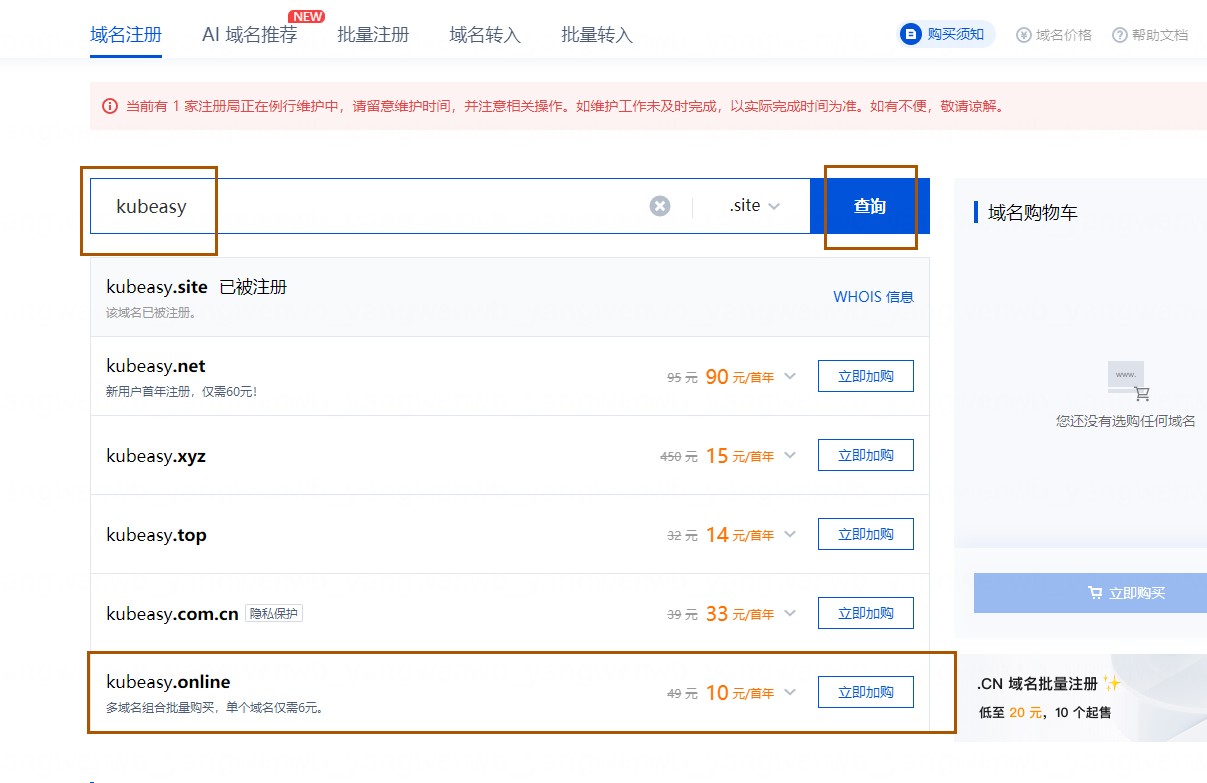Click the 帮助文档 question mark icon

pyautogui.click(x=1119, y=35)
